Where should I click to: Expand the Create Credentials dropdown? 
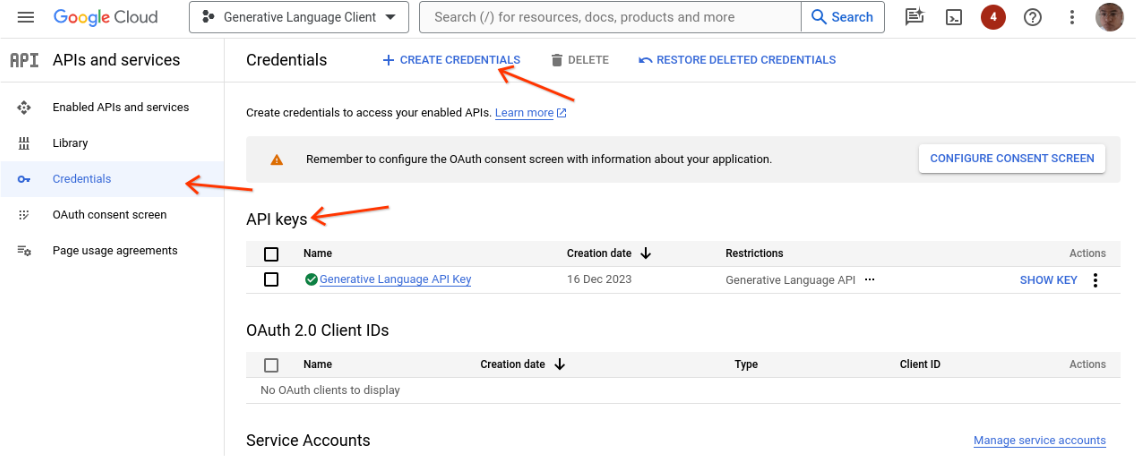pyautogui.click(x=451, y=60)
